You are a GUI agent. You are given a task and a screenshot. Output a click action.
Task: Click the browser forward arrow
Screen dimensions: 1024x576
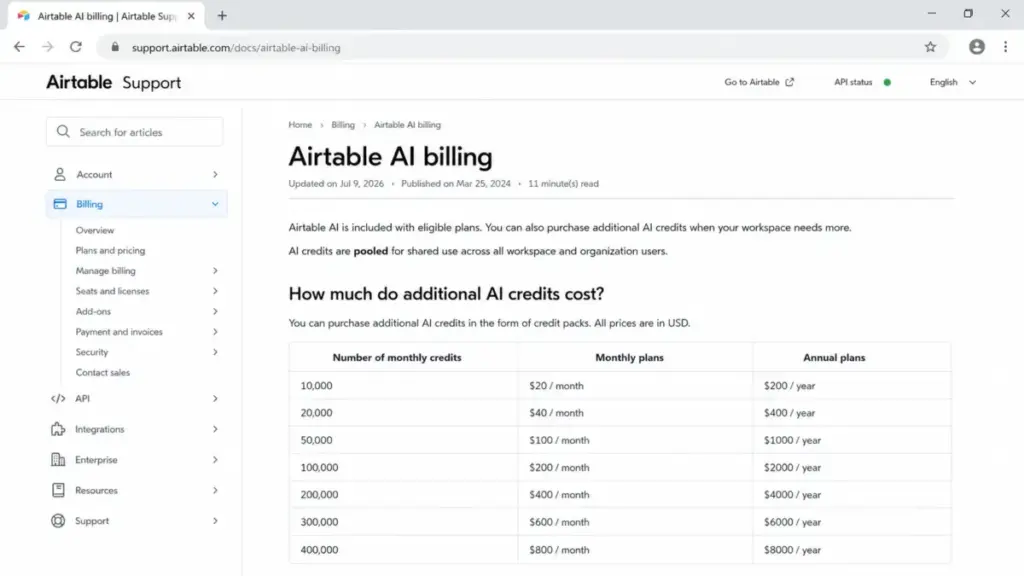click(48, 47)
